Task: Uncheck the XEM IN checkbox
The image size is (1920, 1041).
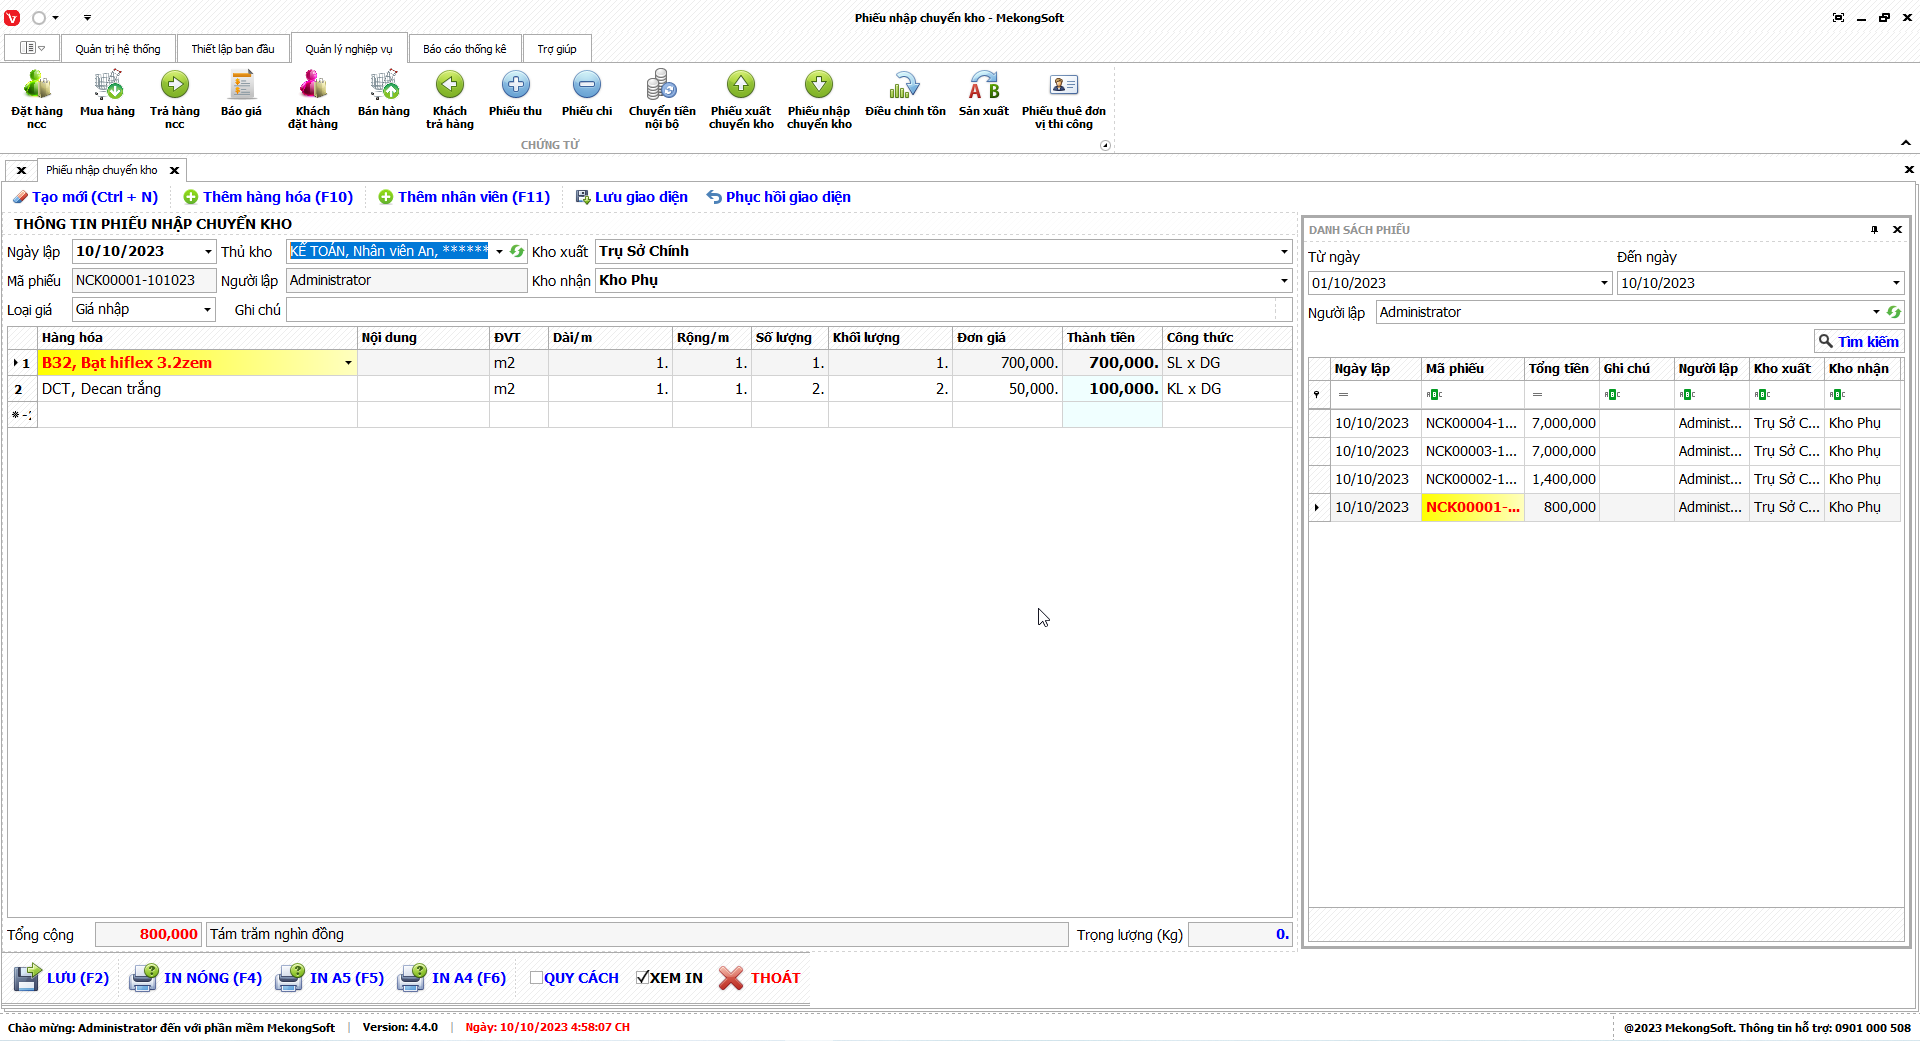Action: click(x=643, y=978)
